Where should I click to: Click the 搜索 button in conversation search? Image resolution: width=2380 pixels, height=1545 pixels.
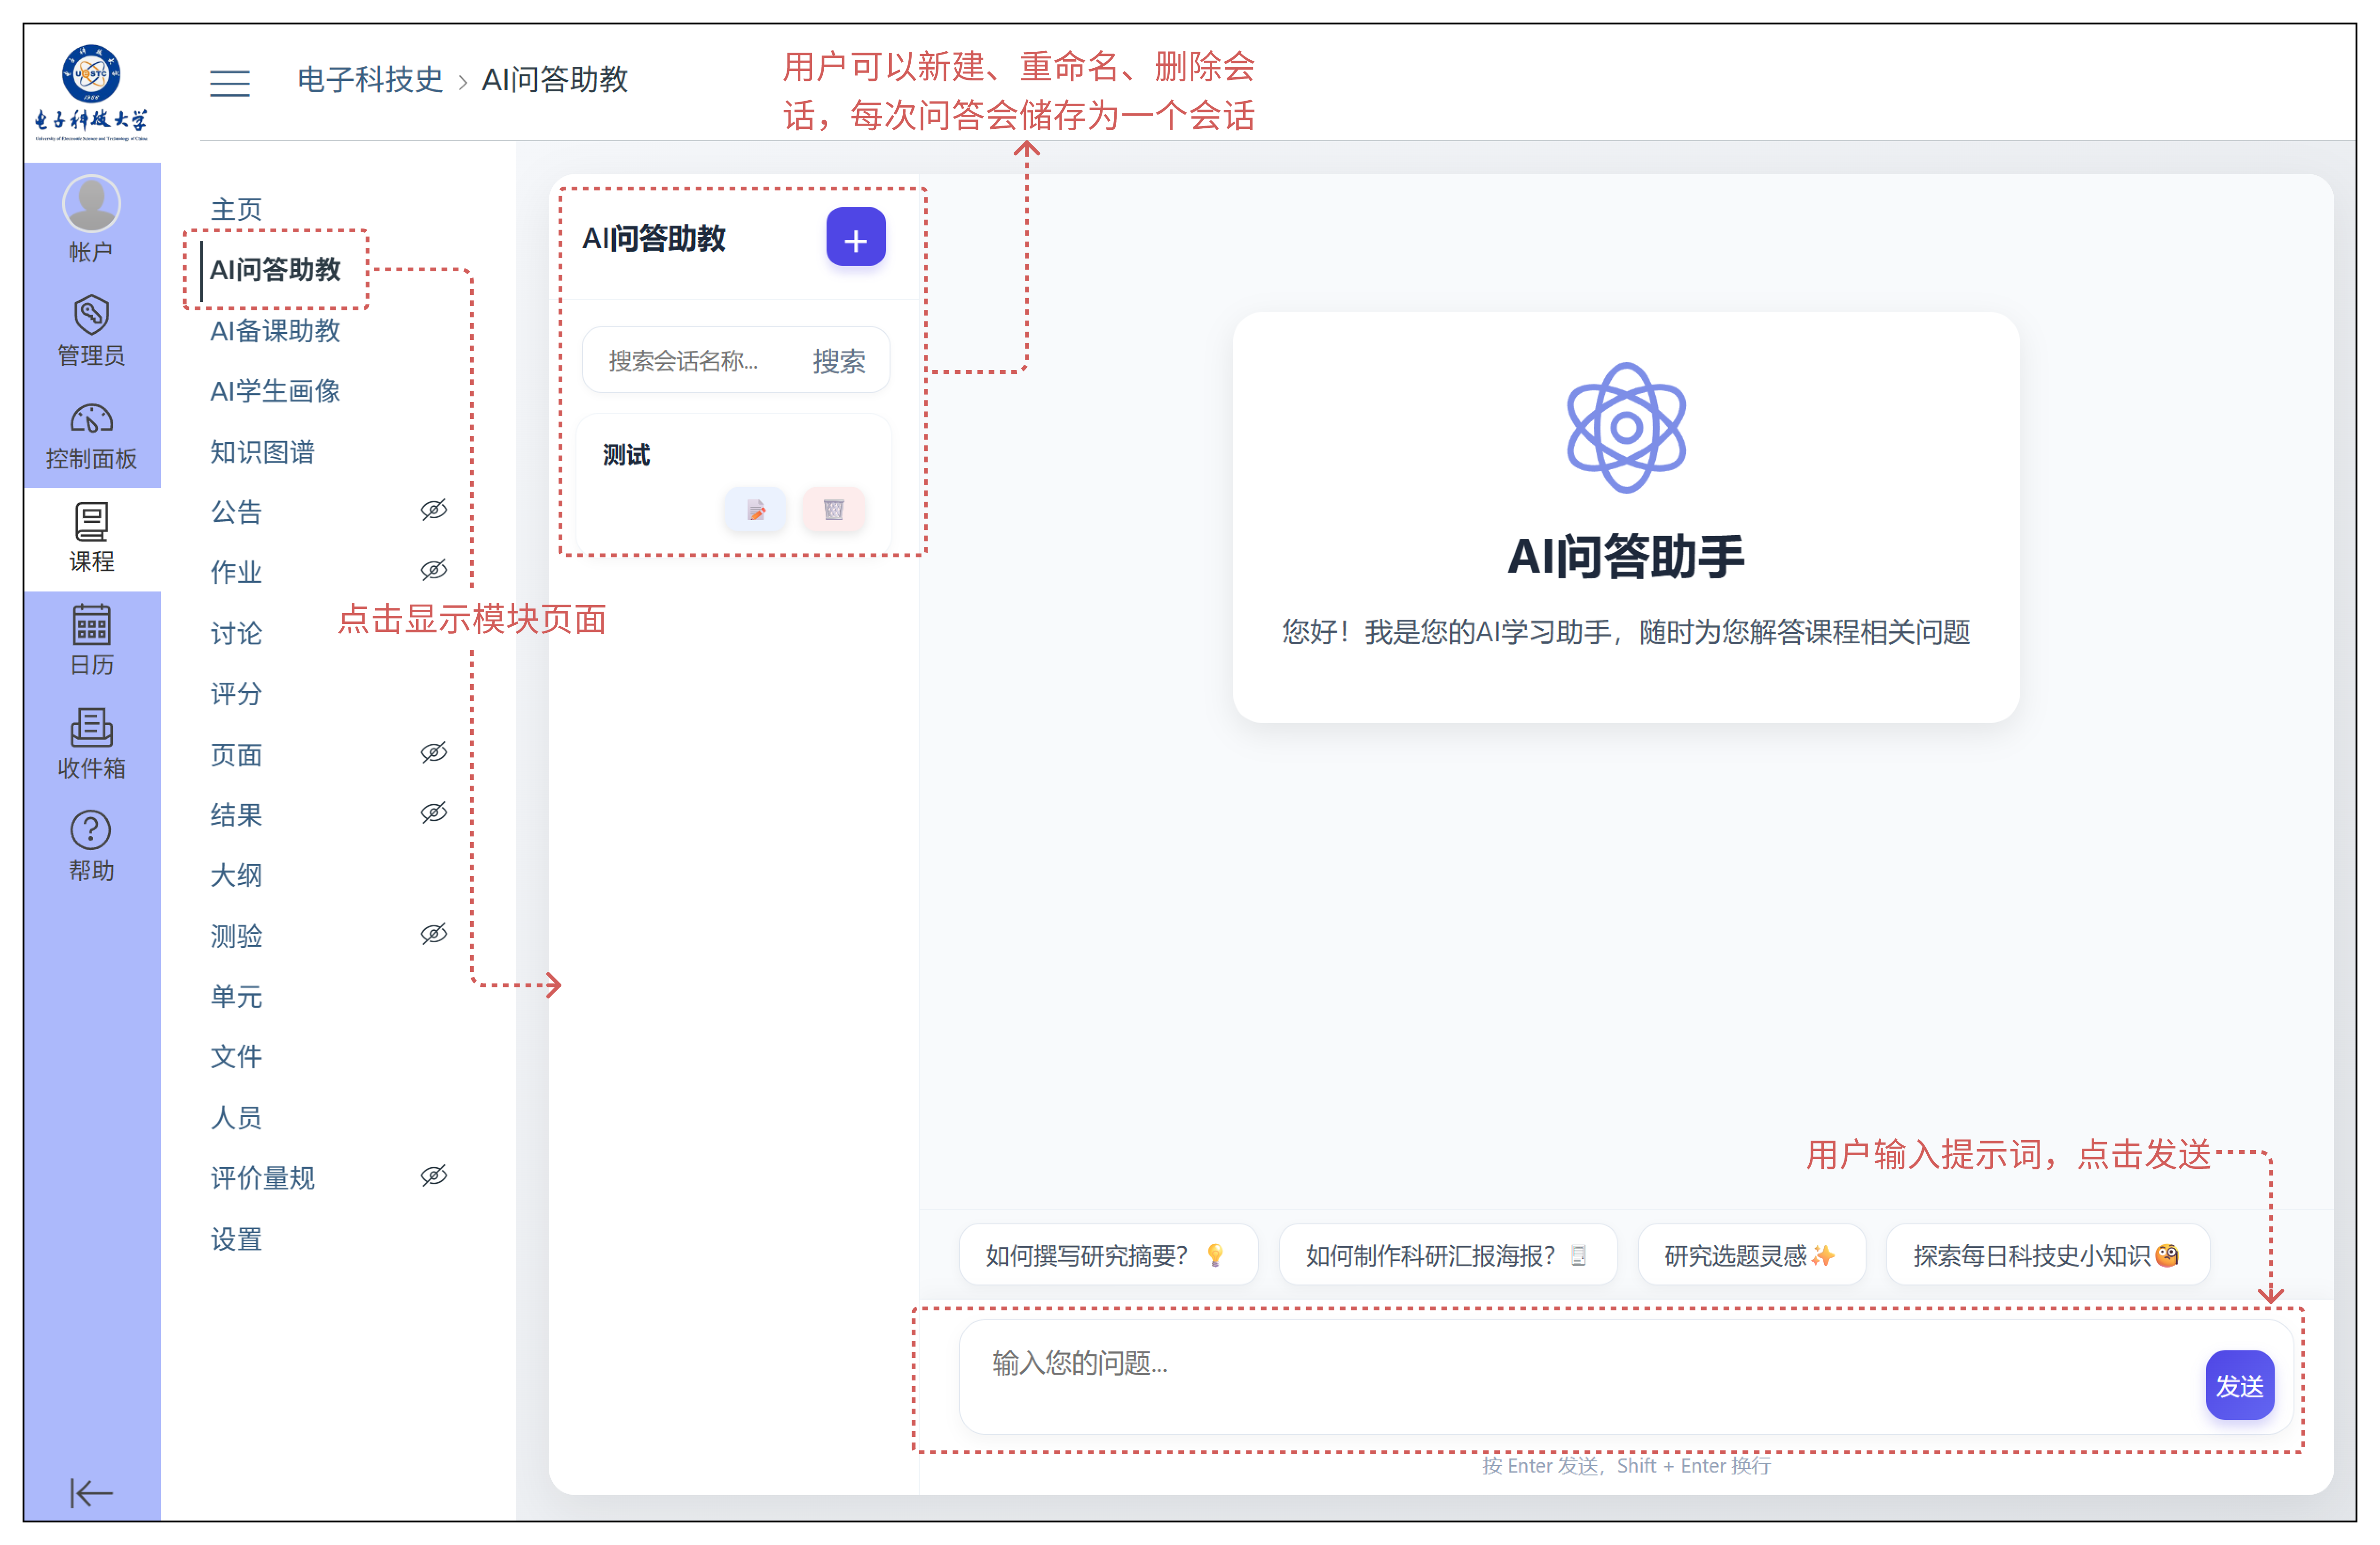[838, 361]
